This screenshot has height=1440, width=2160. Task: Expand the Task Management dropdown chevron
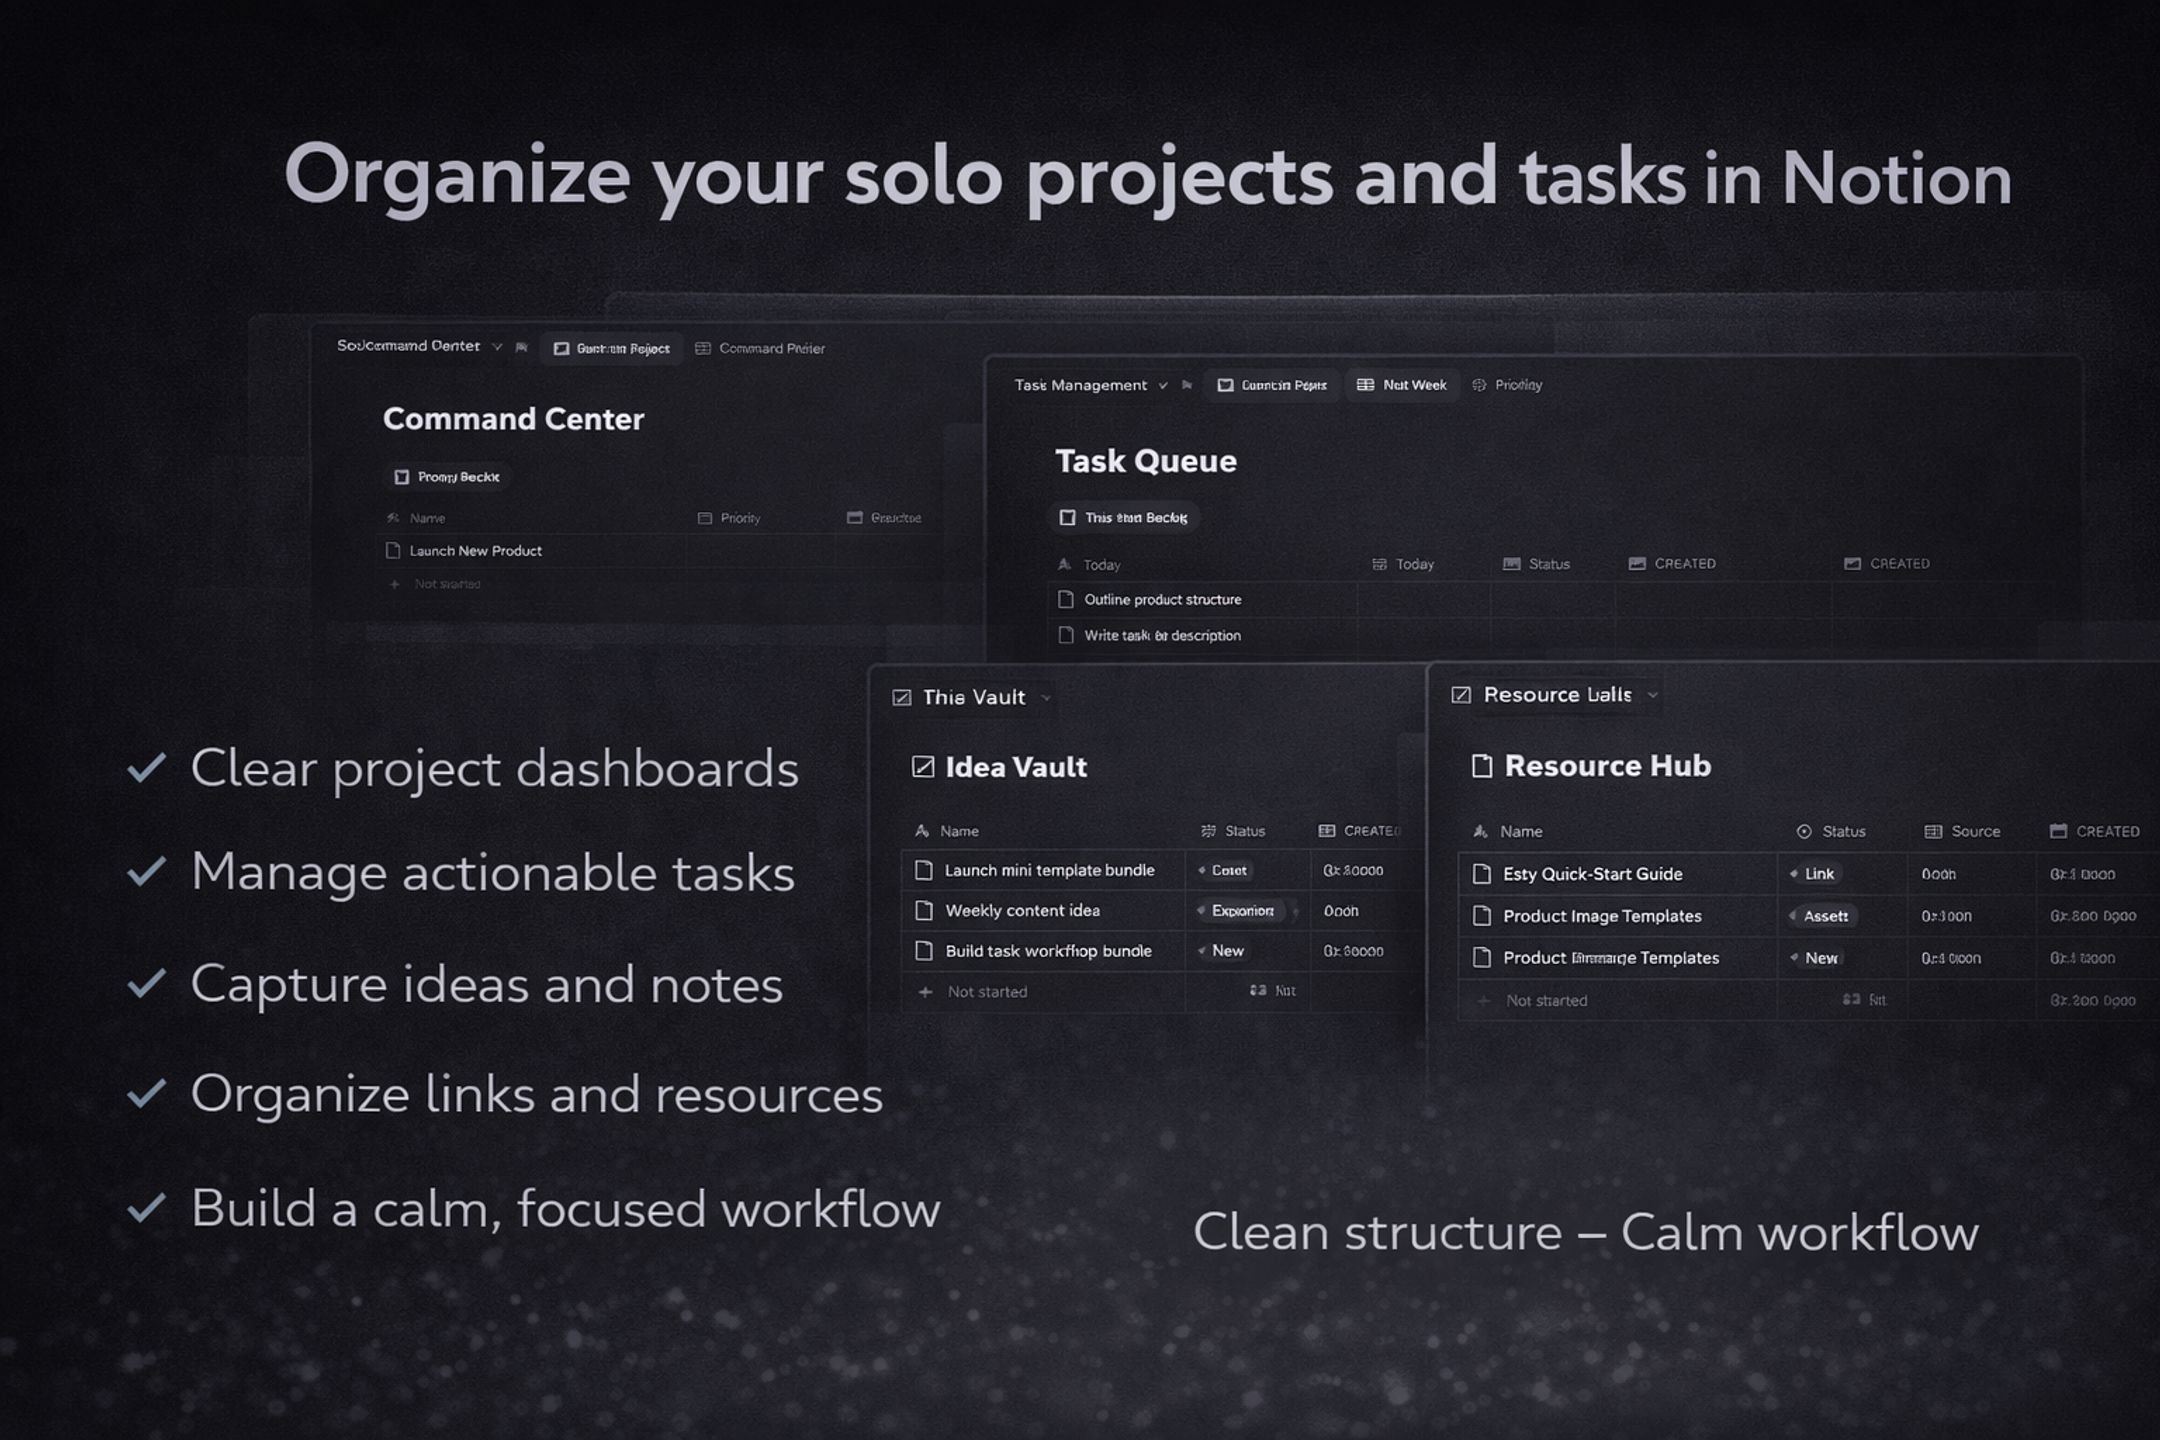pos(1163,386)
